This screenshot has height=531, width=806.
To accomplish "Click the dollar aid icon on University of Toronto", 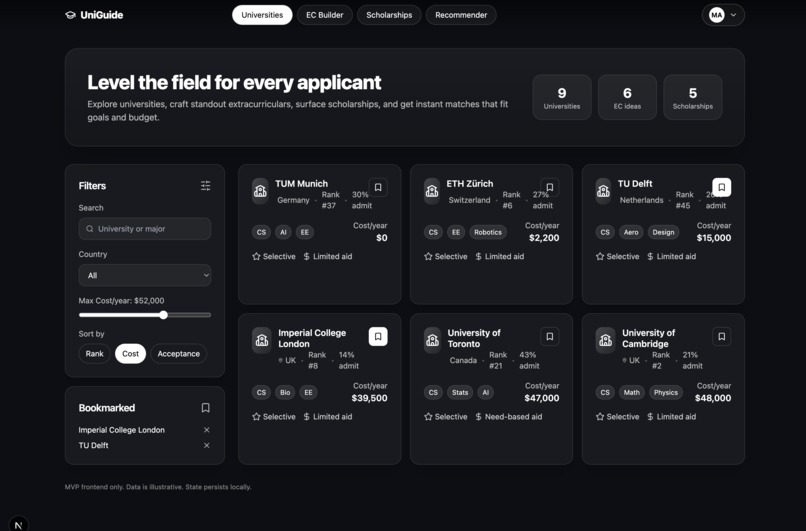I will point(479,416).
